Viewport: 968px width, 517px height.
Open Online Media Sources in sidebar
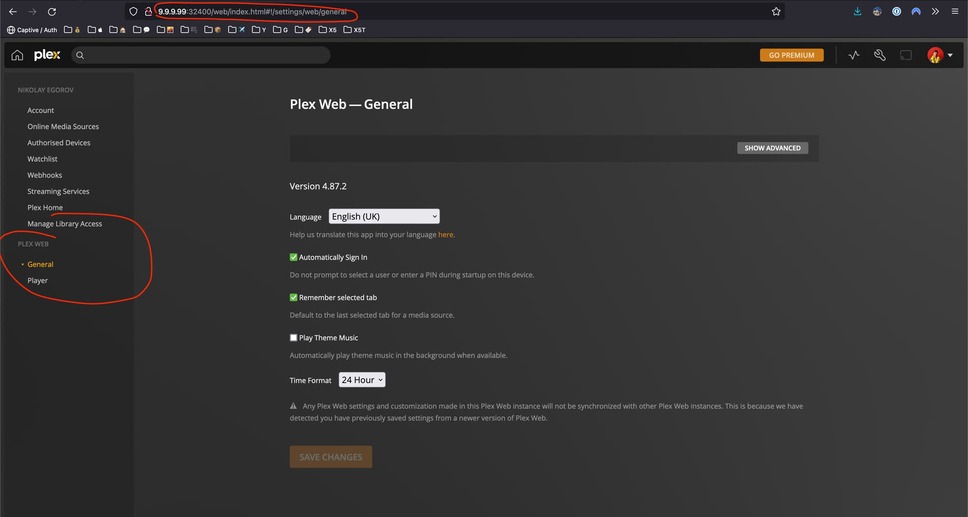(63, 126)
